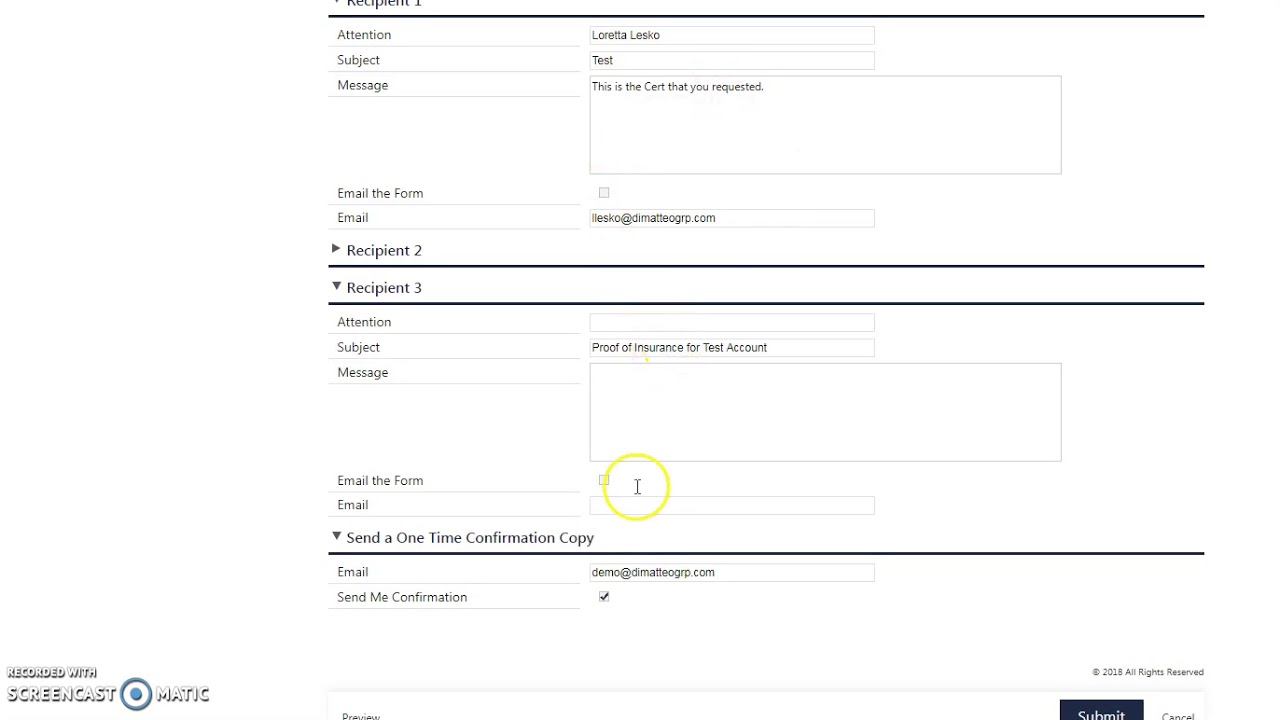Viewport: 1280px width, 720px height.
Task: Click the Recipient 1 Subject field
Action: point(732,60)
